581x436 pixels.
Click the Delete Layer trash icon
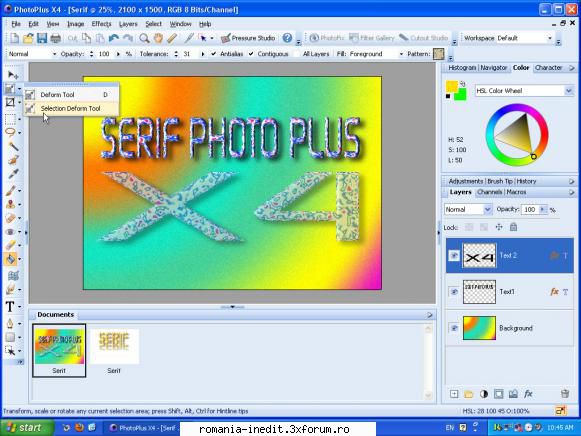[565, 394]
